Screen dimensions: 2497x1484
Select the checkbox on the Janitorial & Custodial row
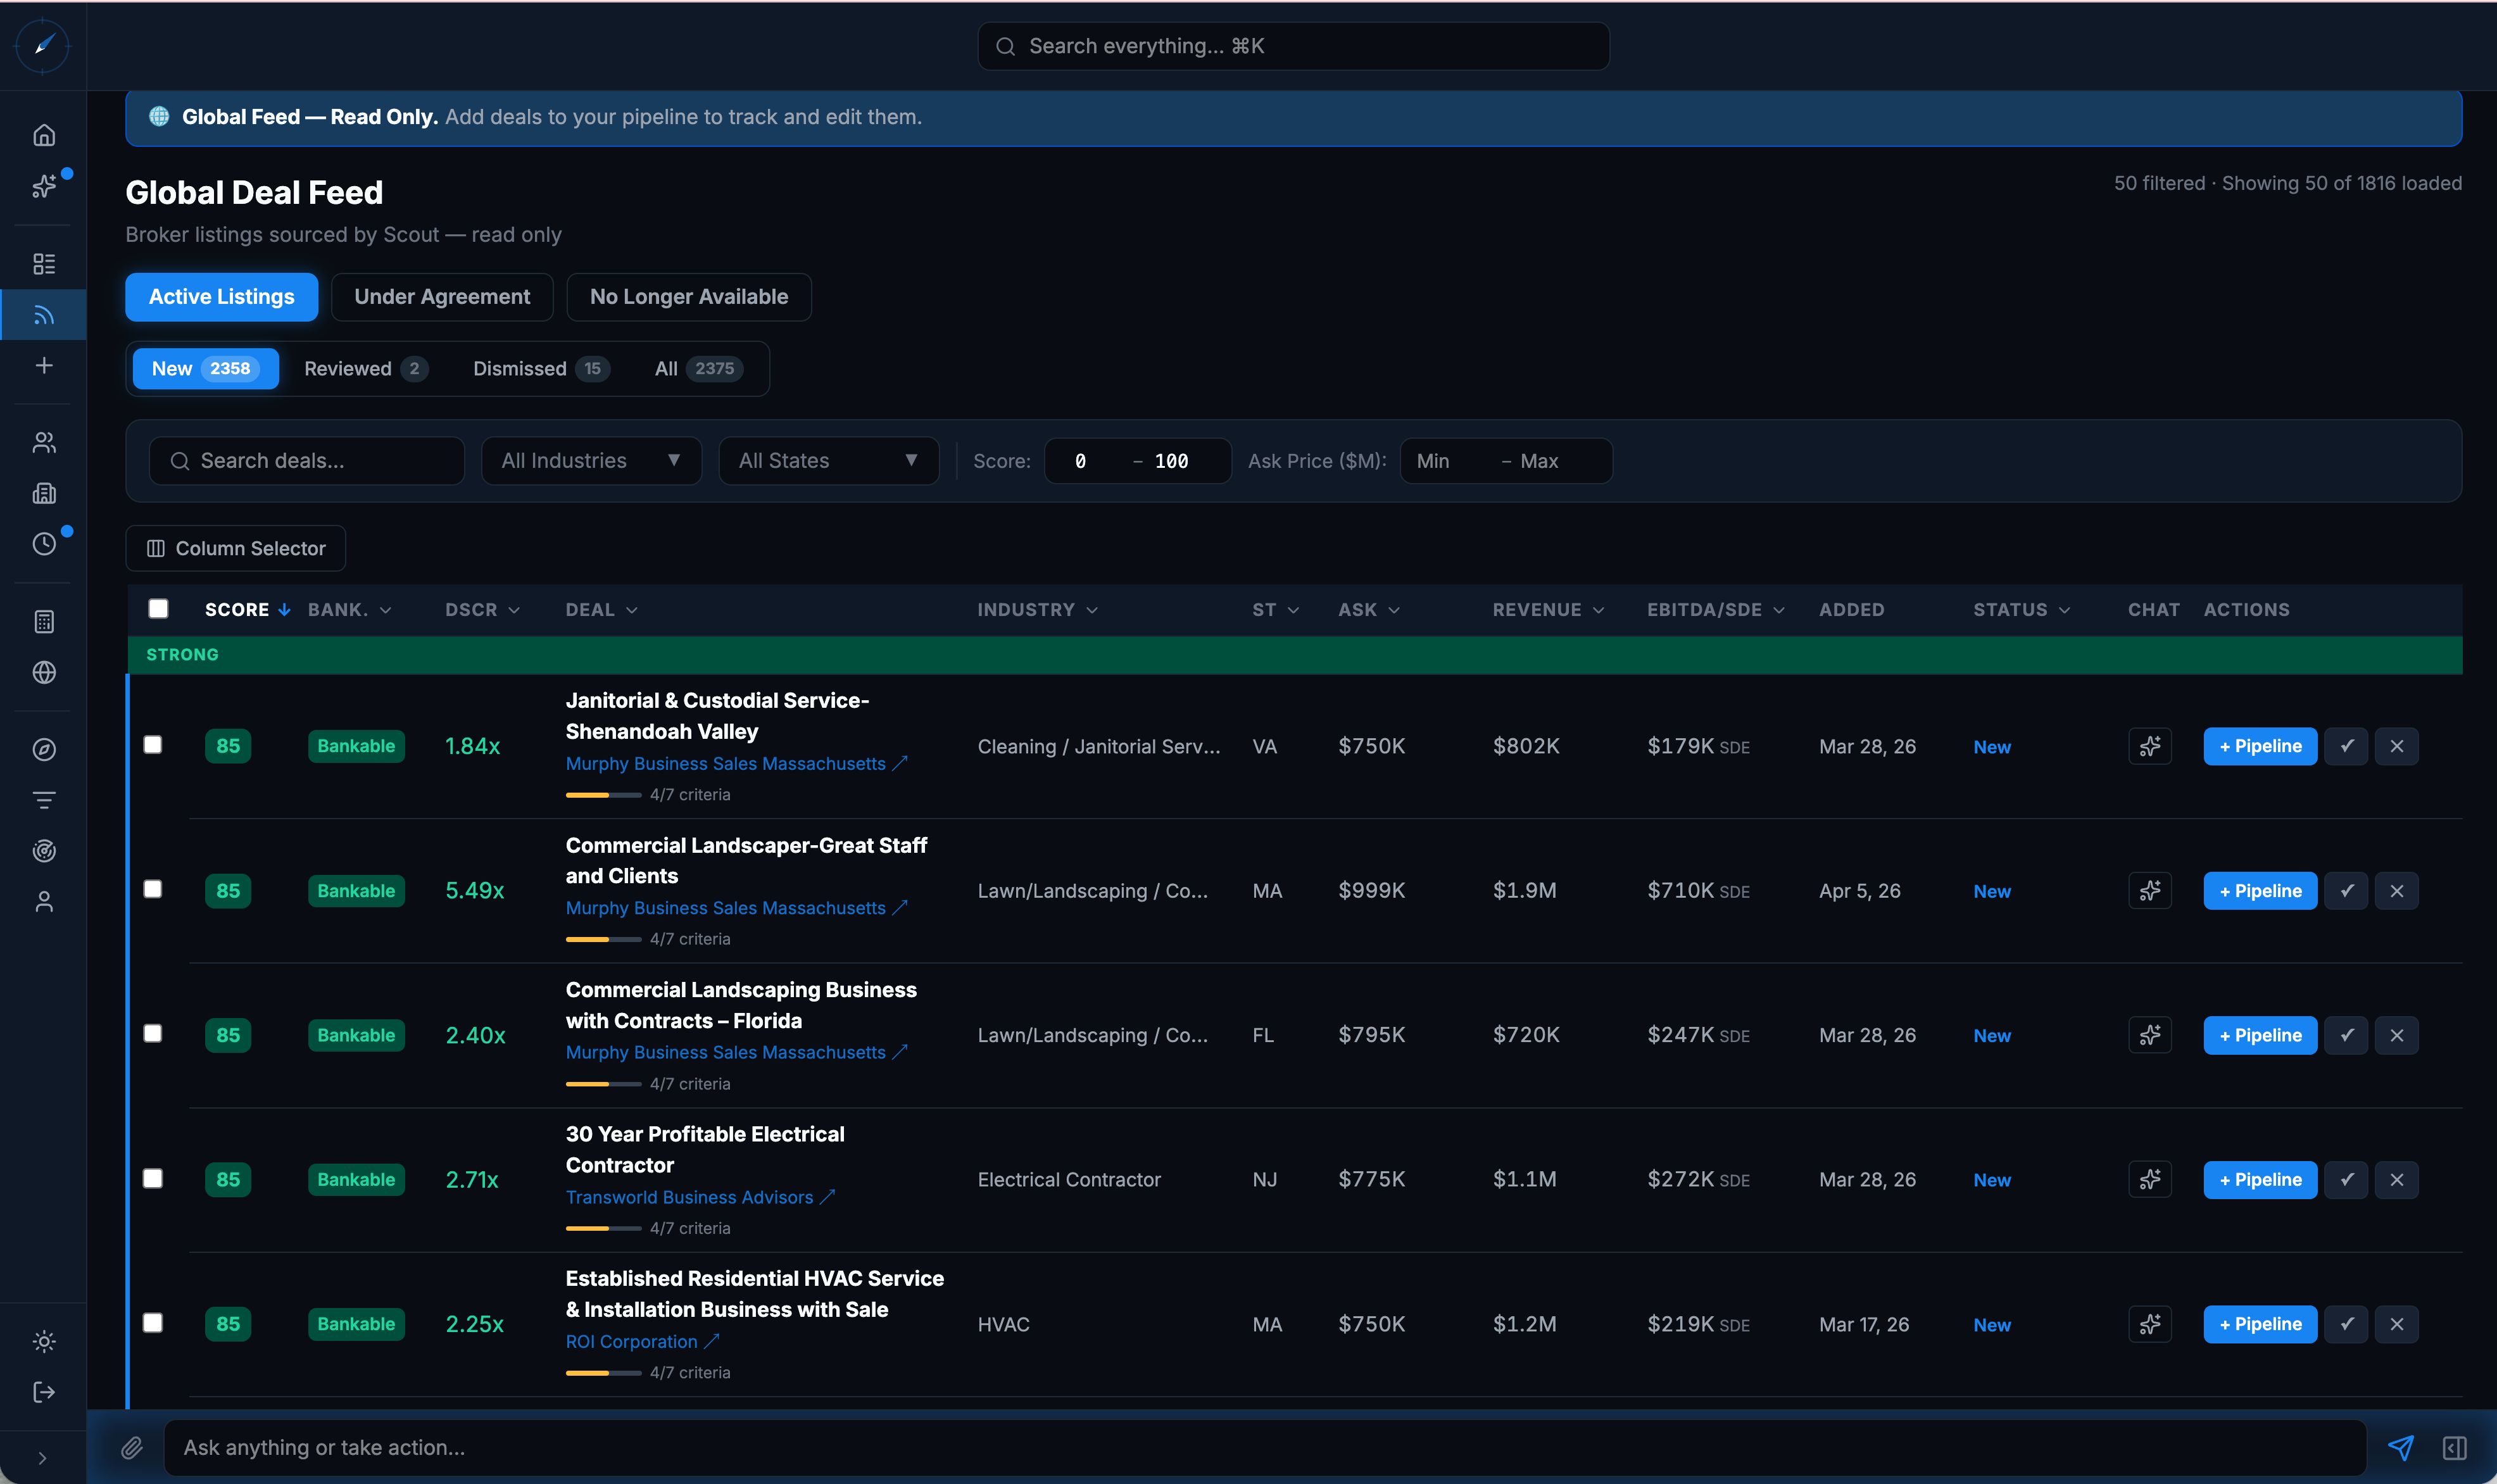pos(153,745)
